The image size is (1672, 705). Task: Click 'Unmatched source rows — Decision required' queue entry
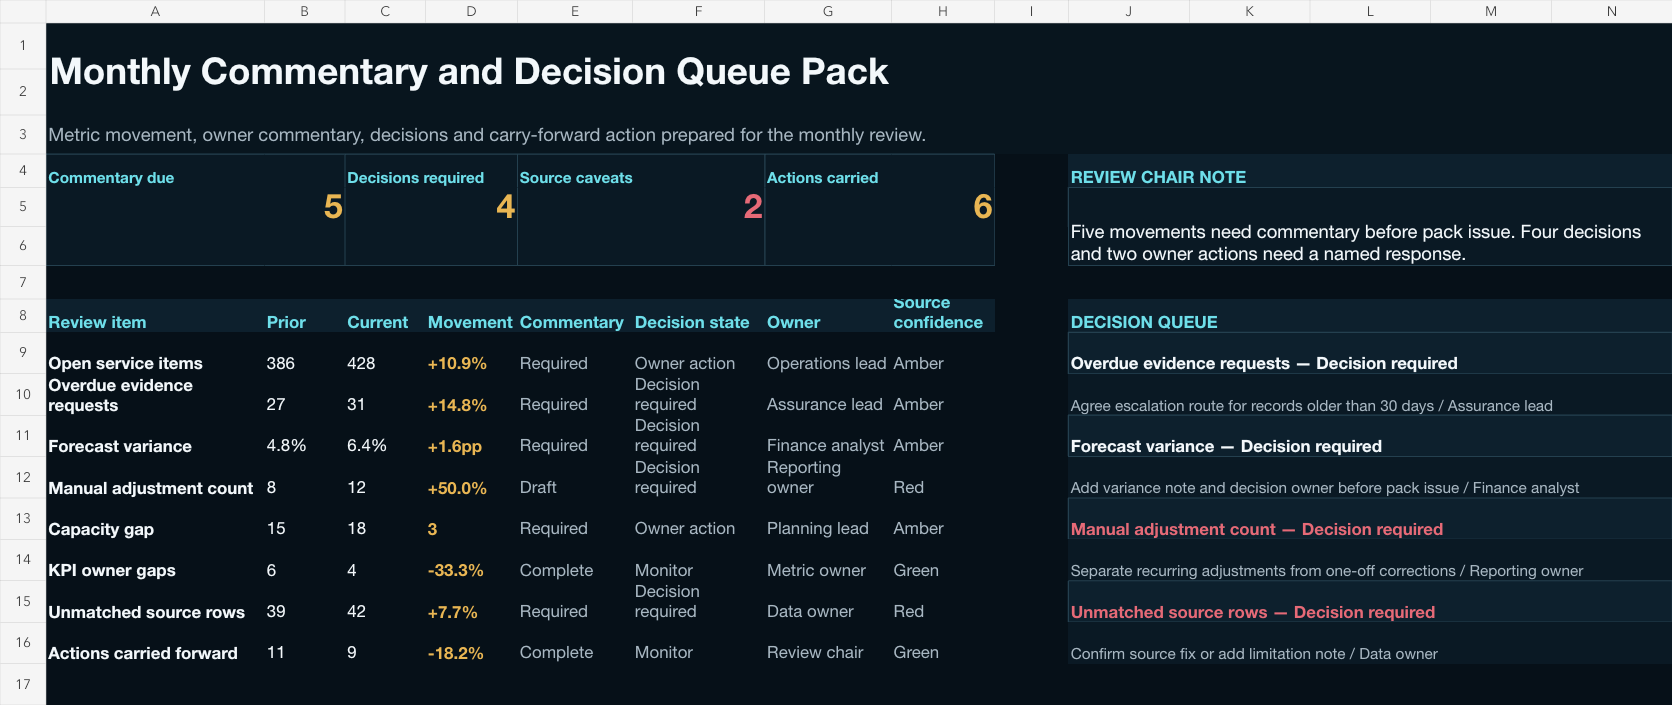click(x=1253, y=612)
